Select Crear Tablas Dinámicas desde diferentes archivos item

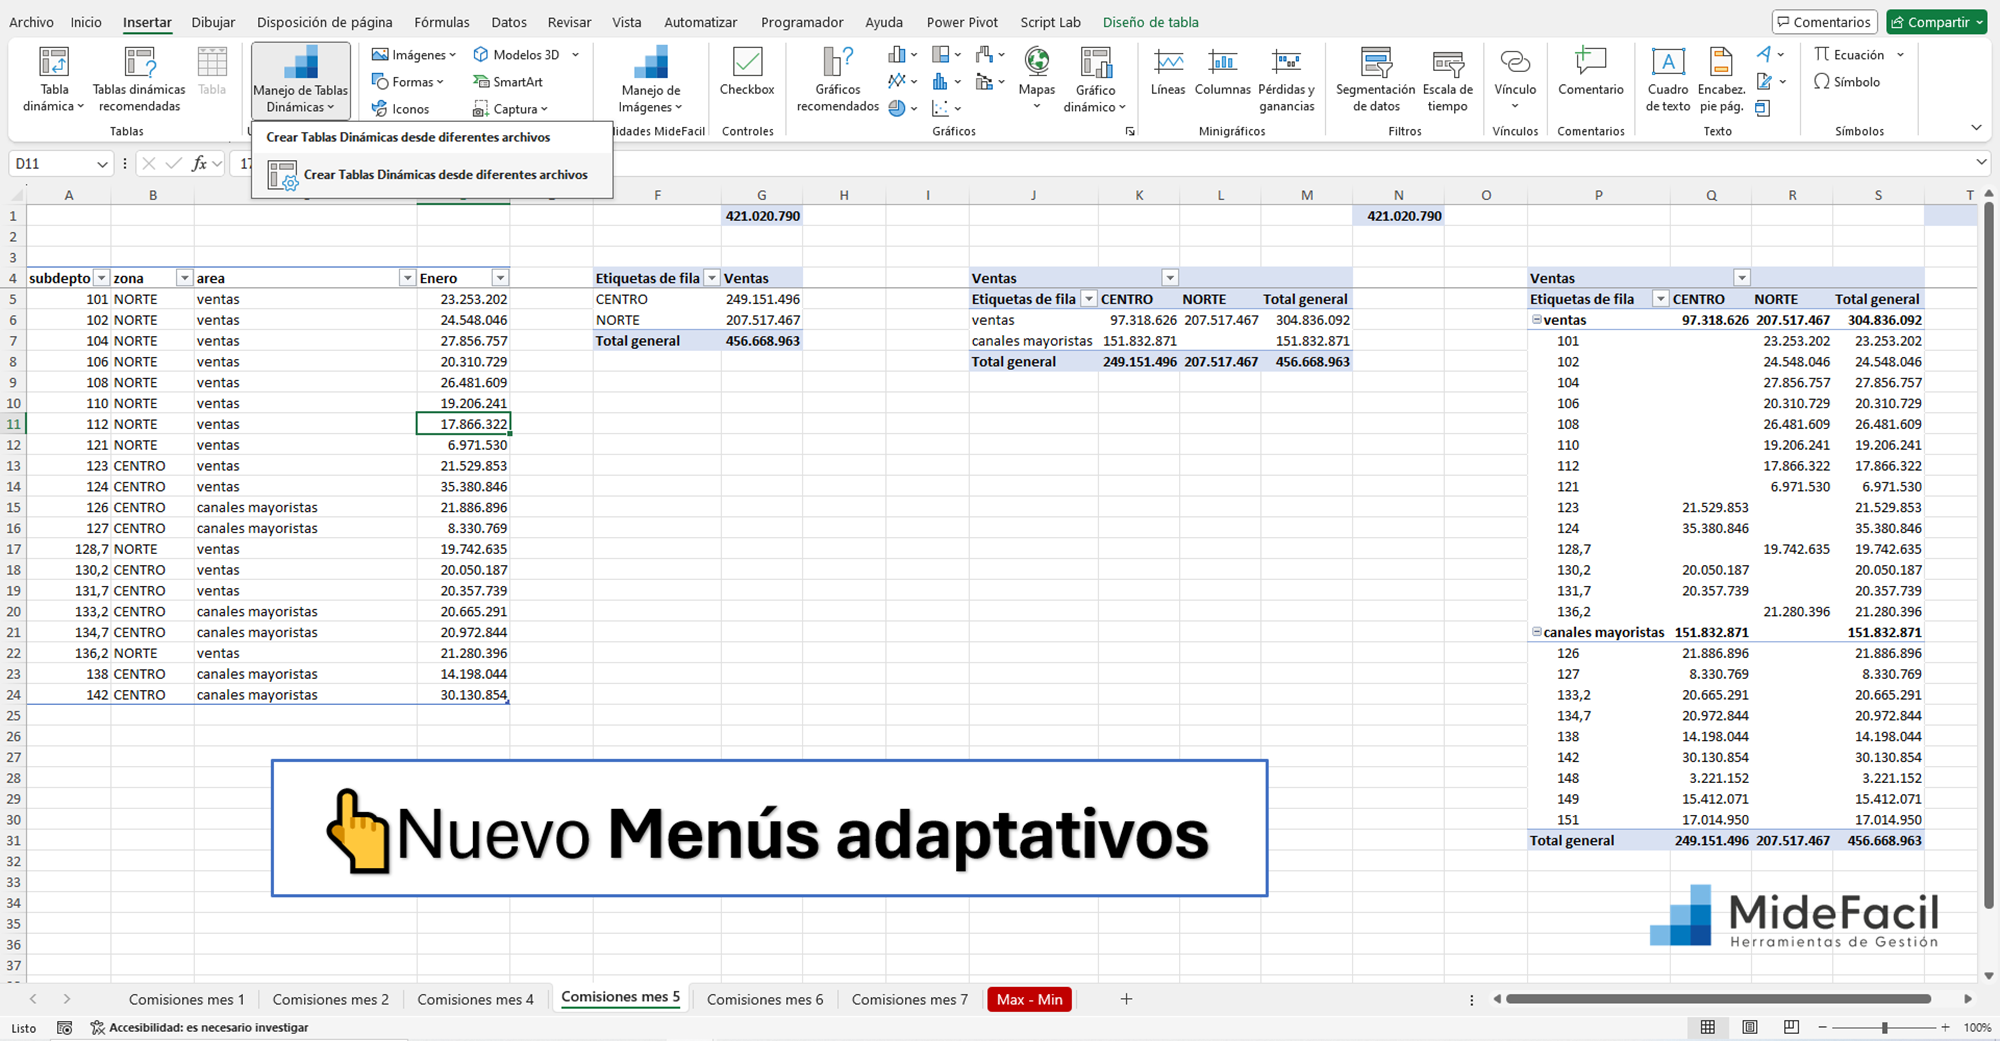[432, 175]
